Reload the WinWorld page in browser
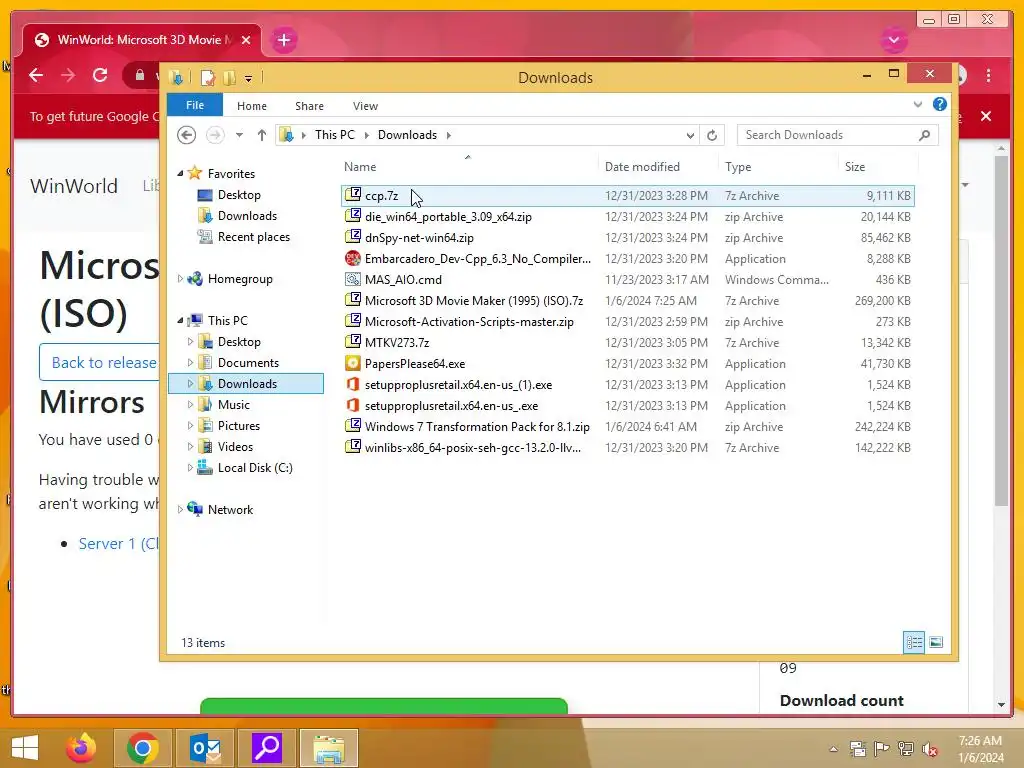The image size is (1024, 768). click(100, 75)
